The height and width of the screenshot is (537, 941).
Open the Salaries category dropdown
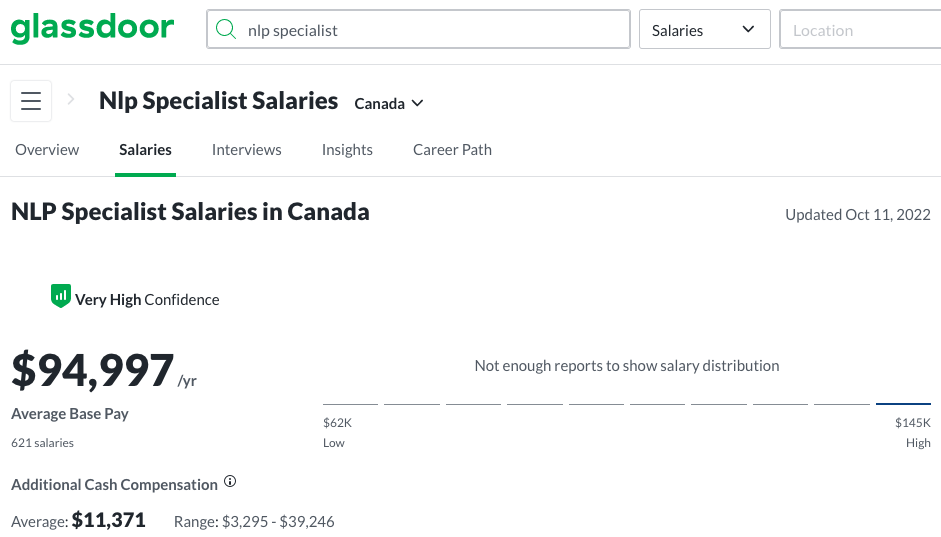705,29
